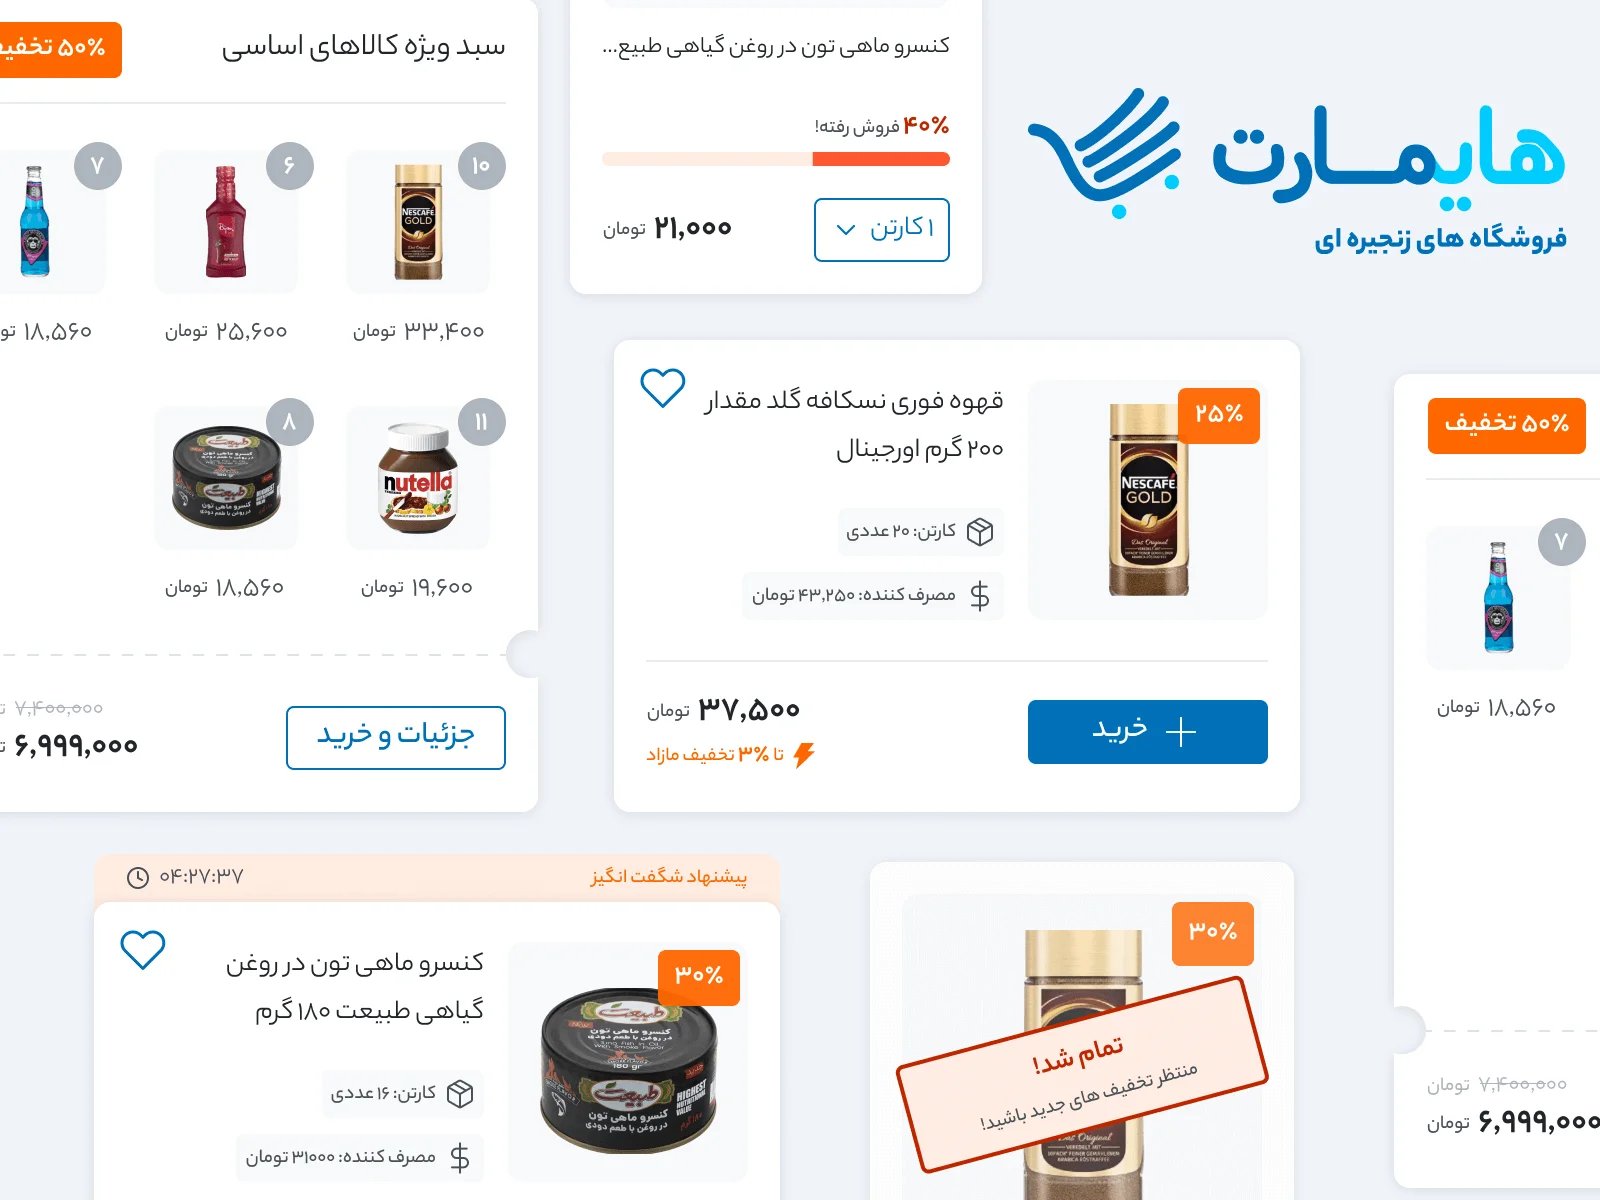Image resolution: width=1600 pixels, height=1200 pixels.
Task: Select the tuna can thumbnail priced 18,560
Action: tap(226, 478)
